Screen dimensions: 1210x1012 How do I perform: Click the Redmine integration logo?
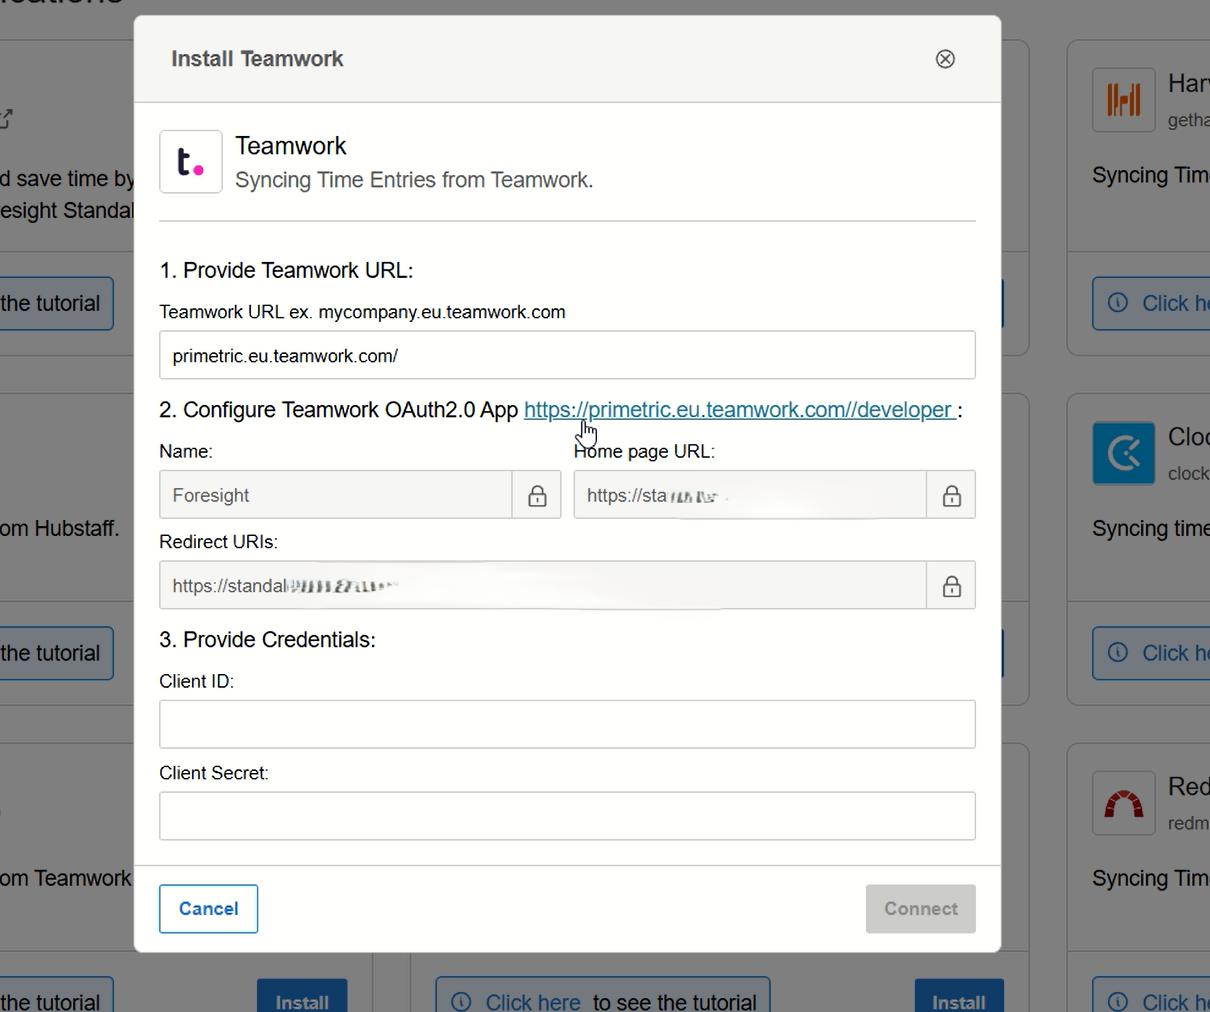click(1124, 803)
